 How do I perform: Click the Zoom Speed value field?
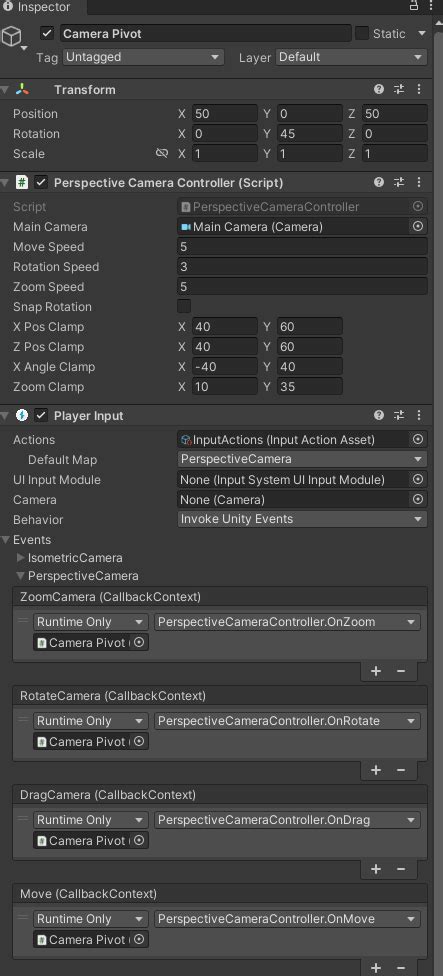[302, 287]
